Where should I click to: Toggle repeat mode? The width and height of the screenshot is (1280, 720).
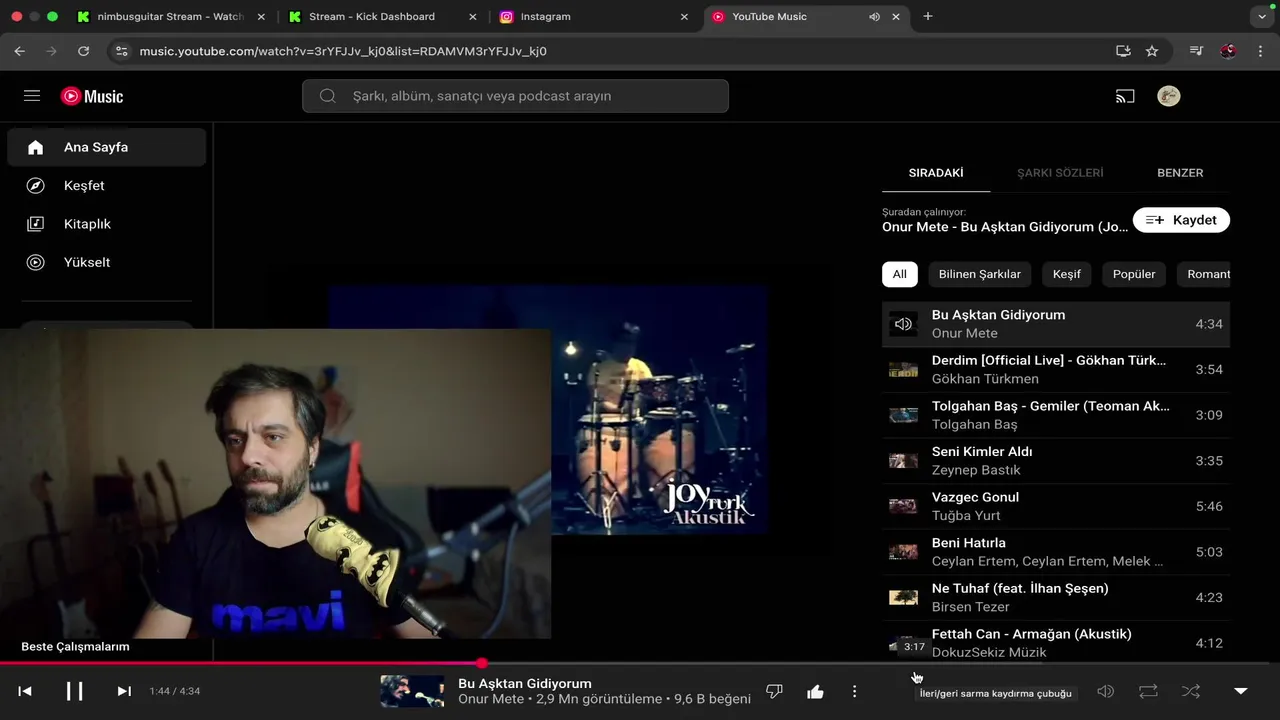point(1148,691)
